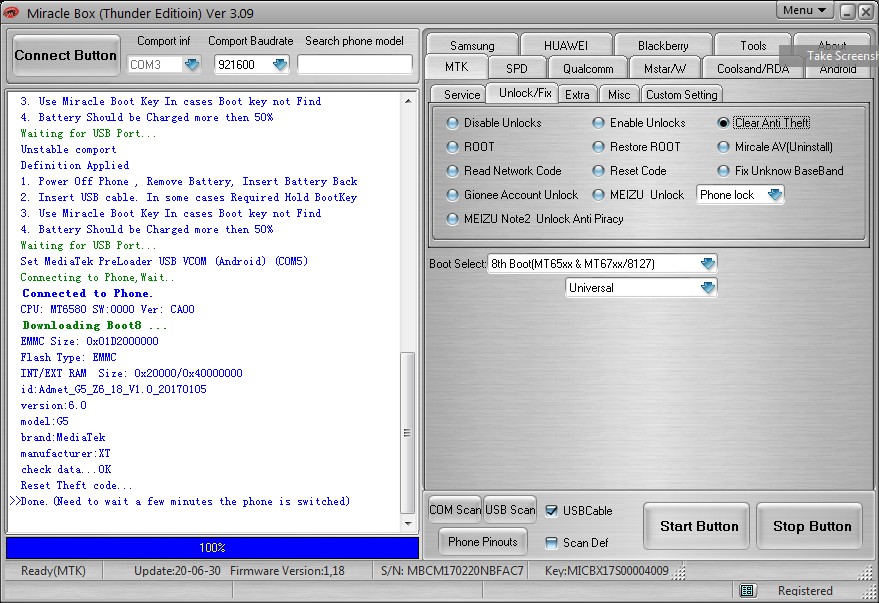
Task: Select the ROOT radio option
Action: (x=452, y=147)
